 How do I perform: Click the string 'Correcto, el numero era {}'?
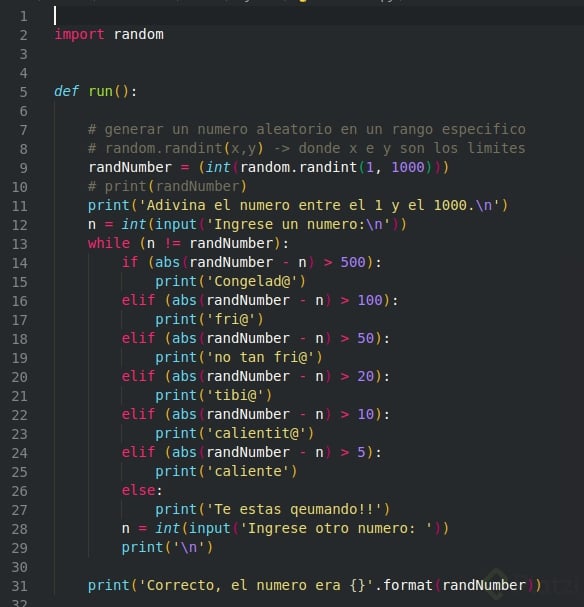coord(256,585)
